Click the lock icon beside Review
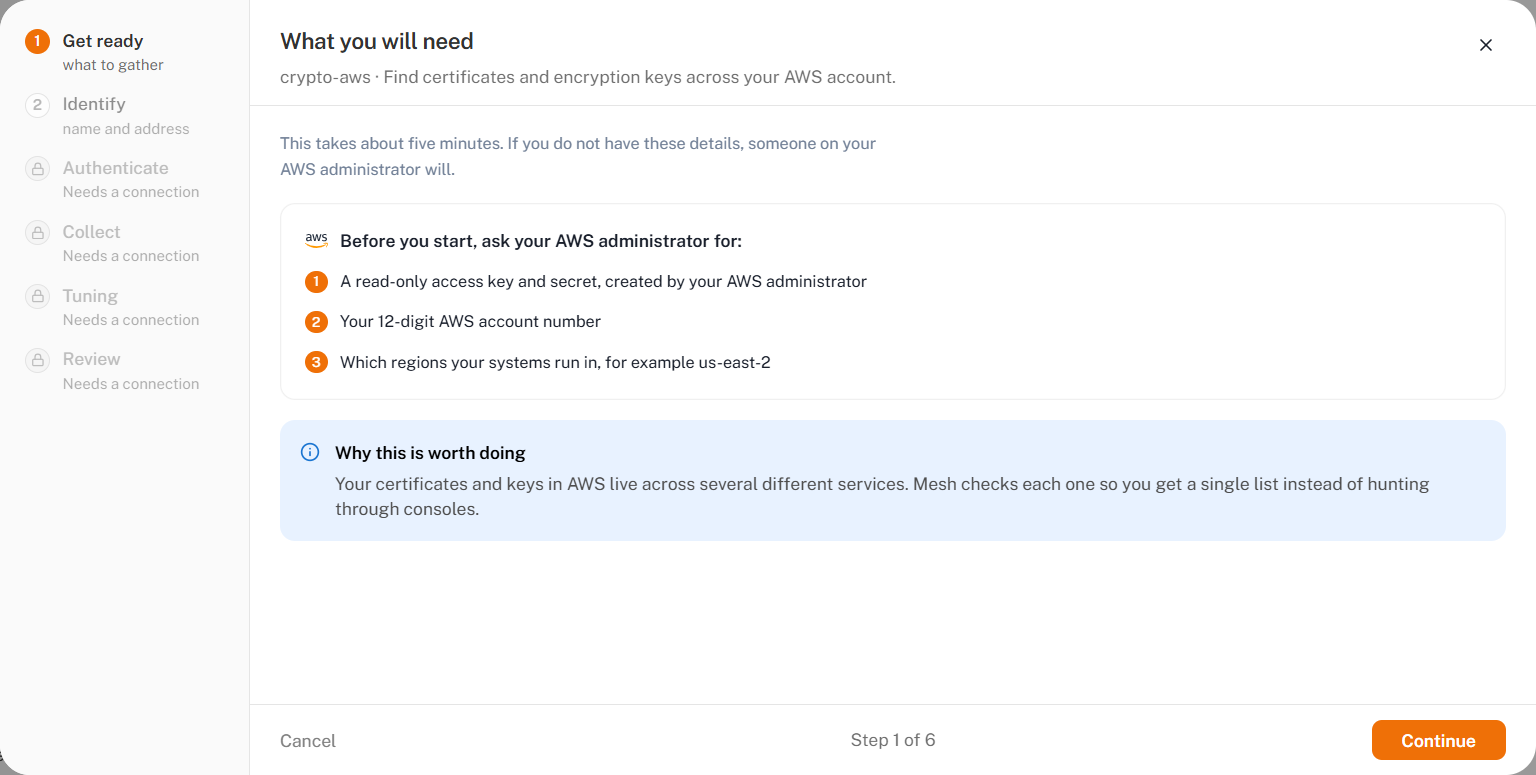The width and height of the screenshot is (1536, 775). click(x=37, y=360)
